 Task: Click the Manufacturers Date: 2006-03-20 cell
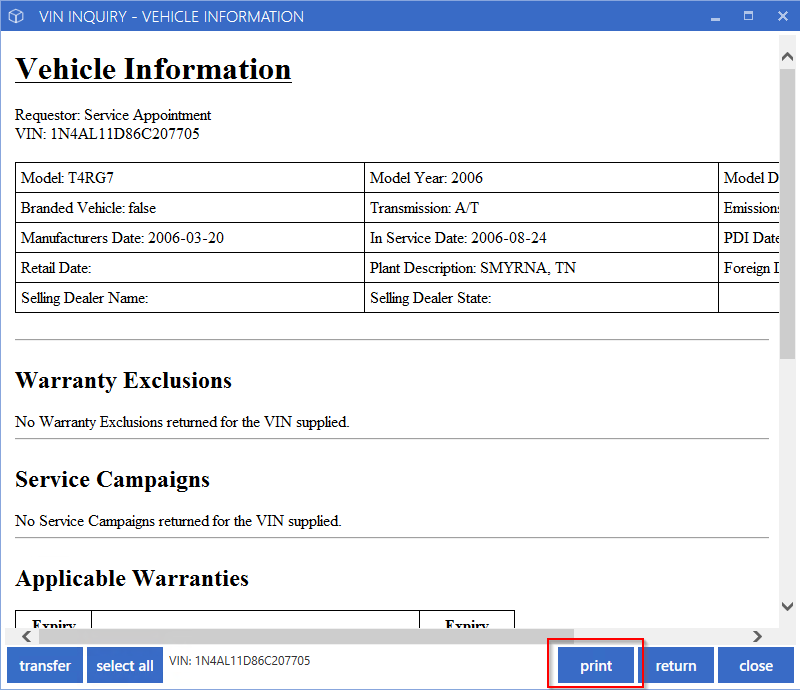190,238
